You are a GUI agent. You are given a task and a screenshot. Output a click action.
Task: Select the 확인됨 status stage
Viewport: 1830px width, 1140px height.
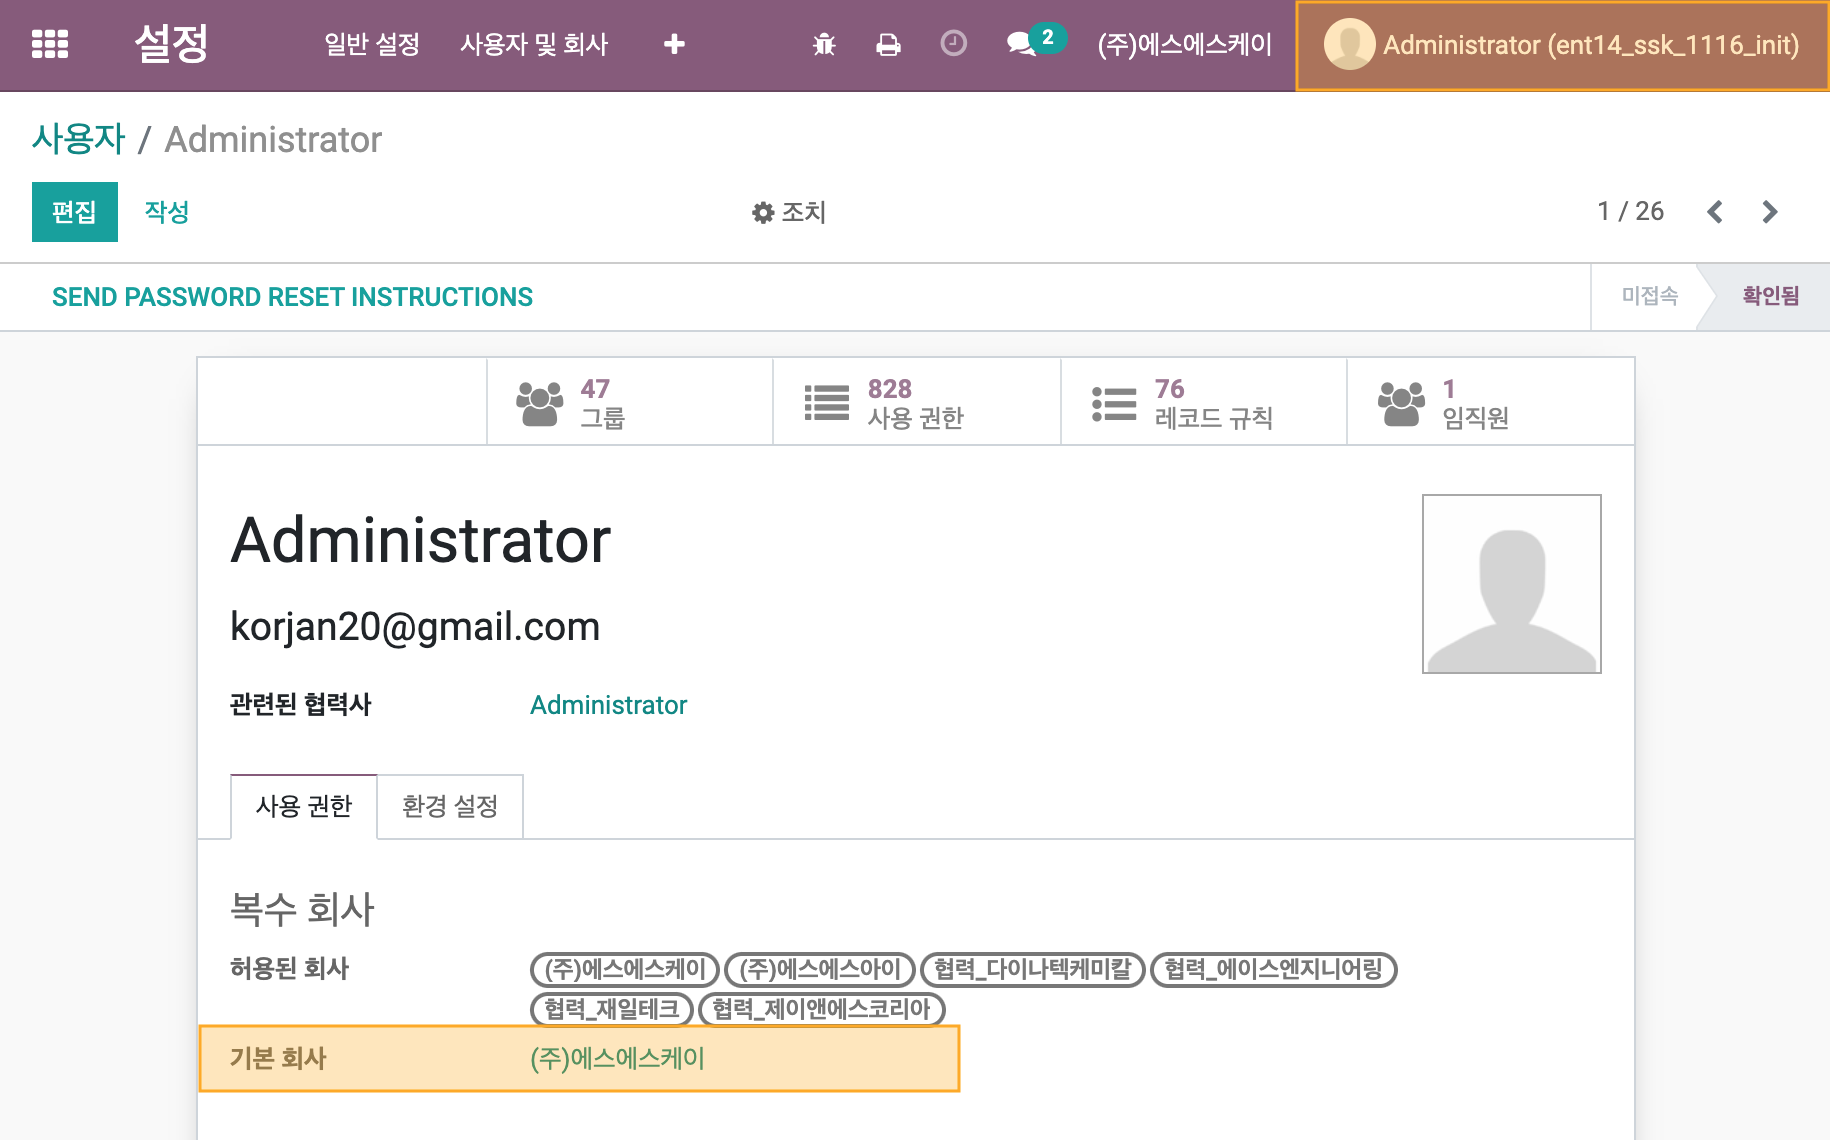(1770, 296)
